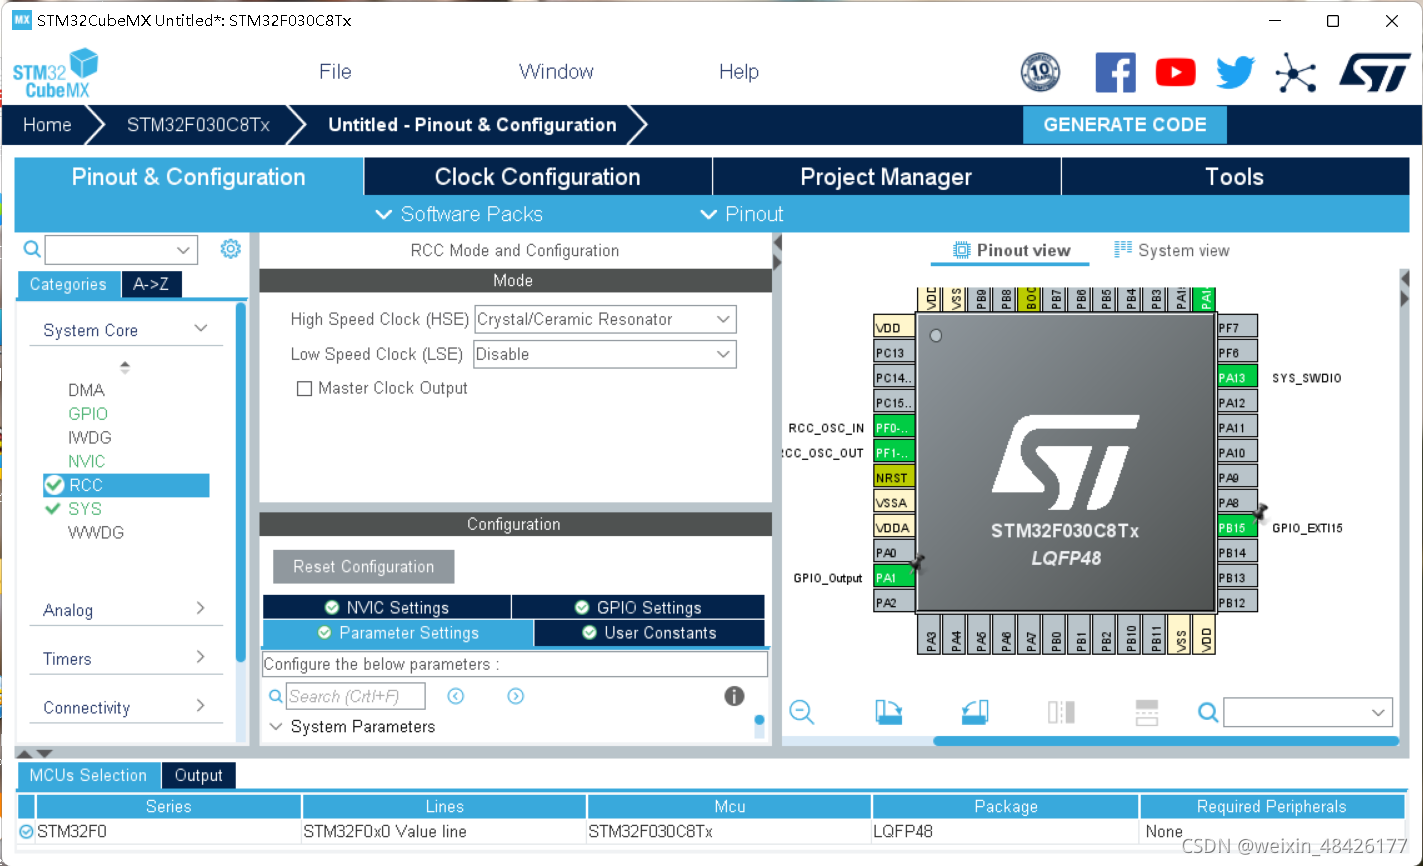The width and height of the screenshot is (1423, 866).
Task: Click Reset Configuration button
Action: point(364,567)
